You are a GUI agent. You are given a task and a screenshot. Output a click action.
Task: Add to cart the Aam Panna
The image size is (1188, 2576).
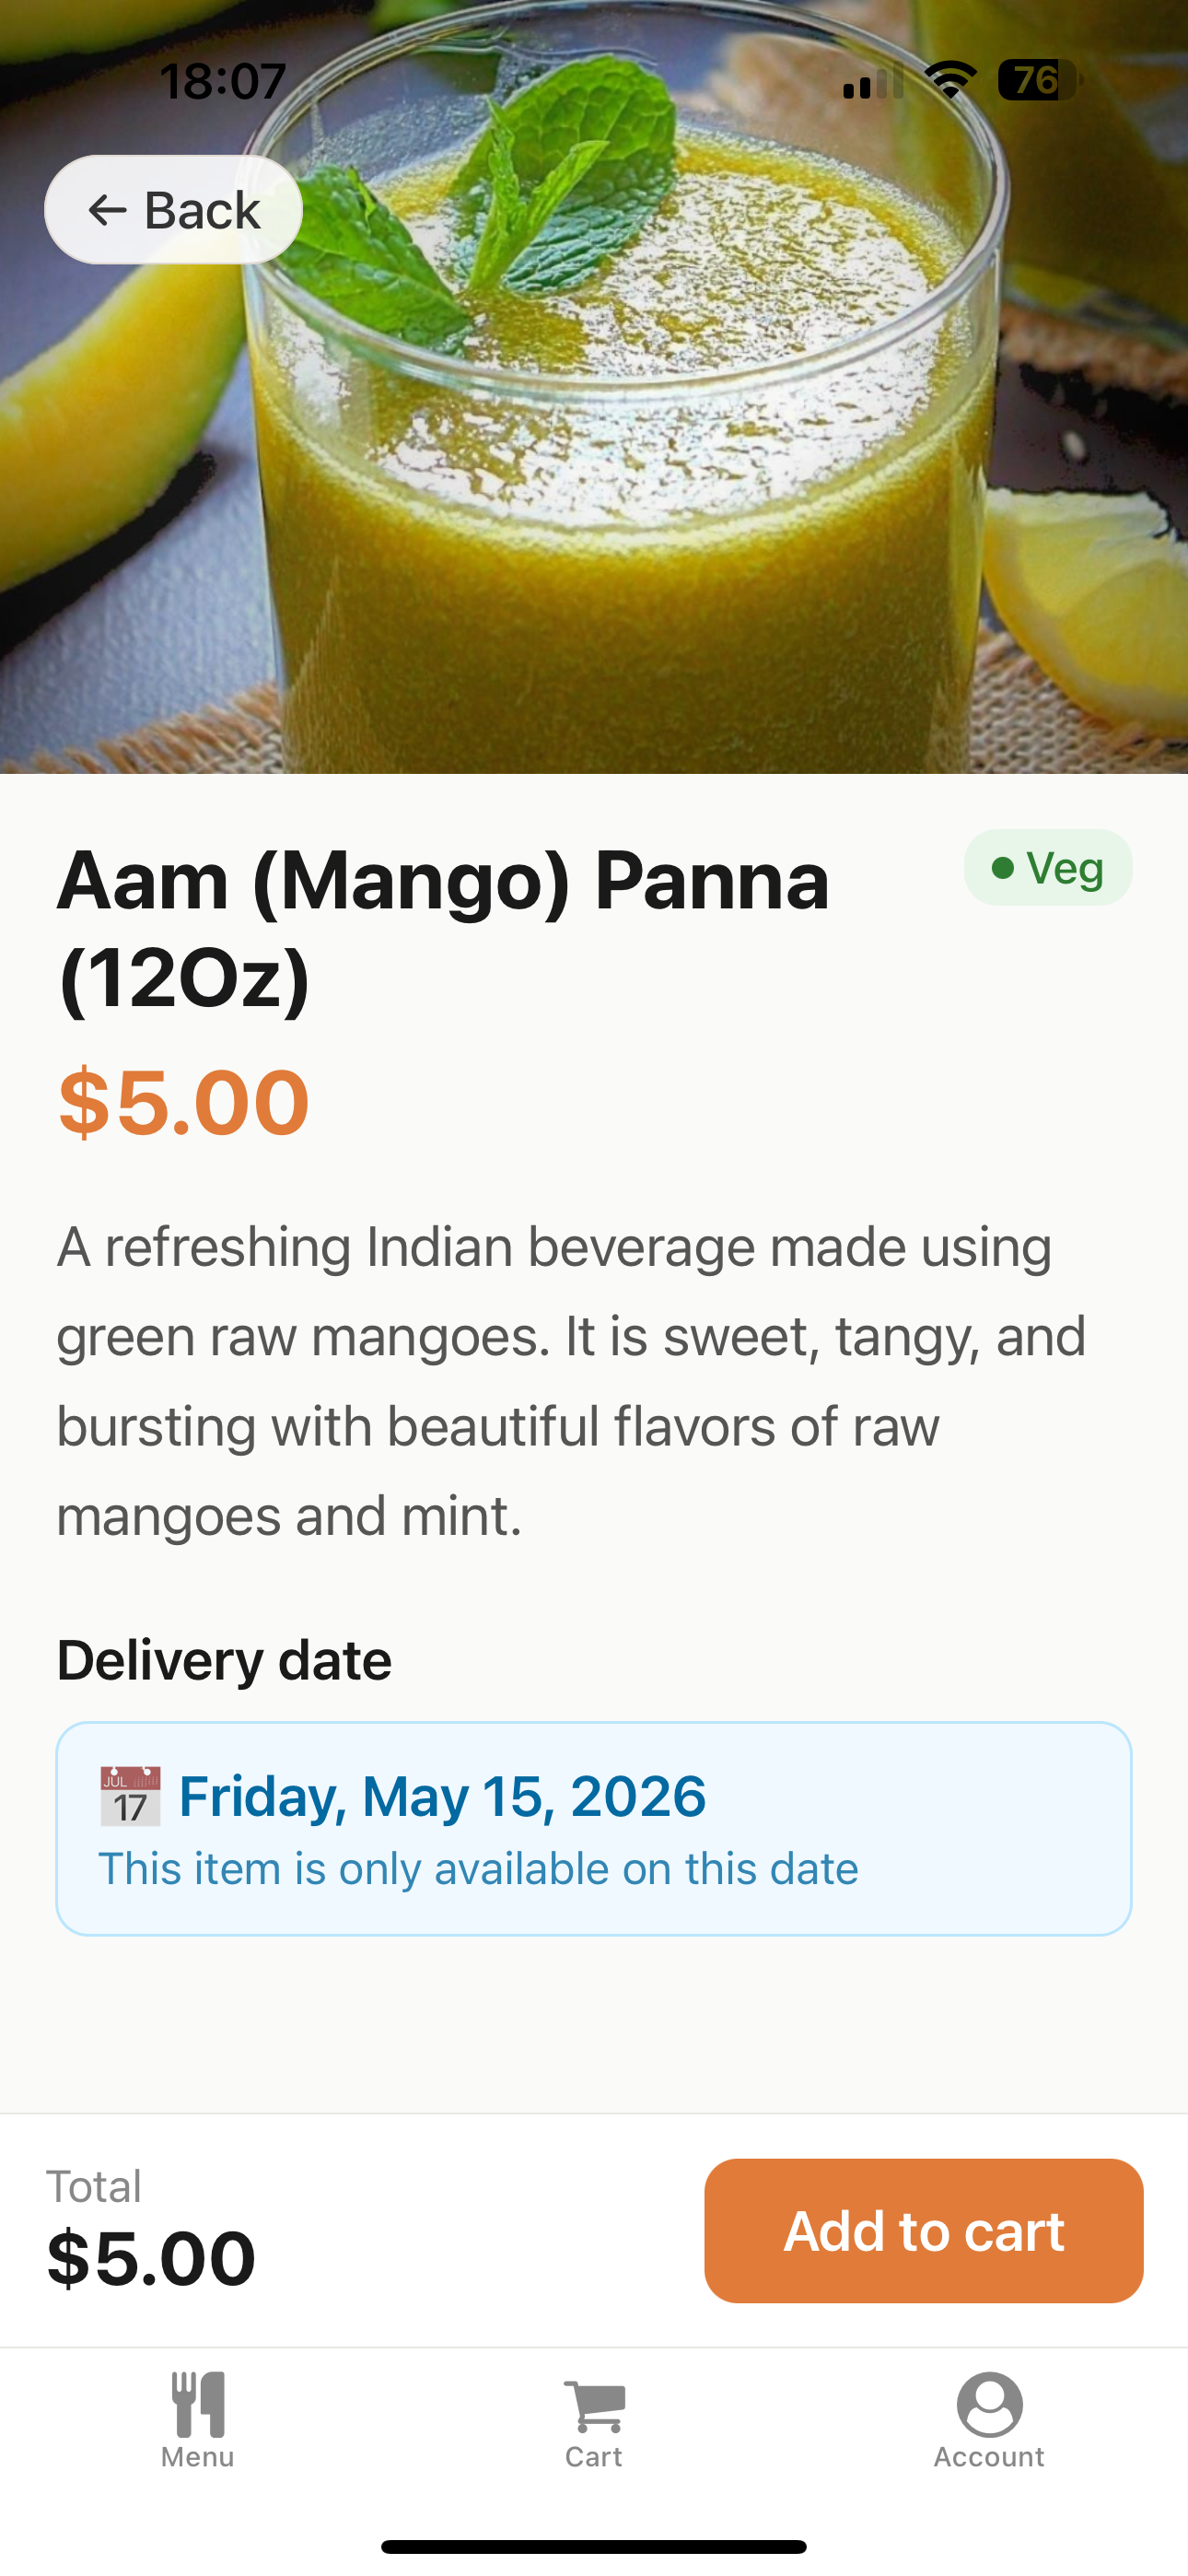(x=924, y=2231)
